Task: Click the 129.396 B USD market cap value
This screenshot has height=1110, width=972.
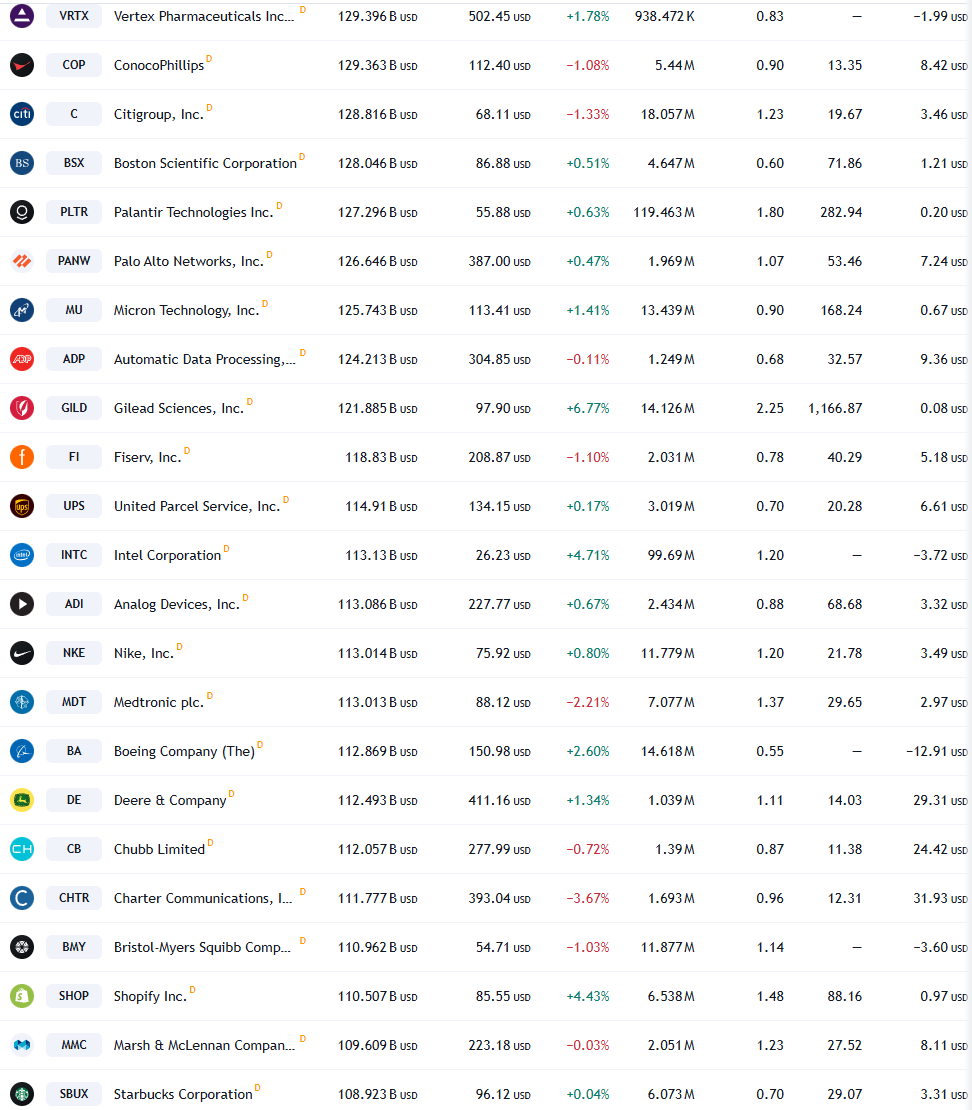Action: tap(377, 16)
